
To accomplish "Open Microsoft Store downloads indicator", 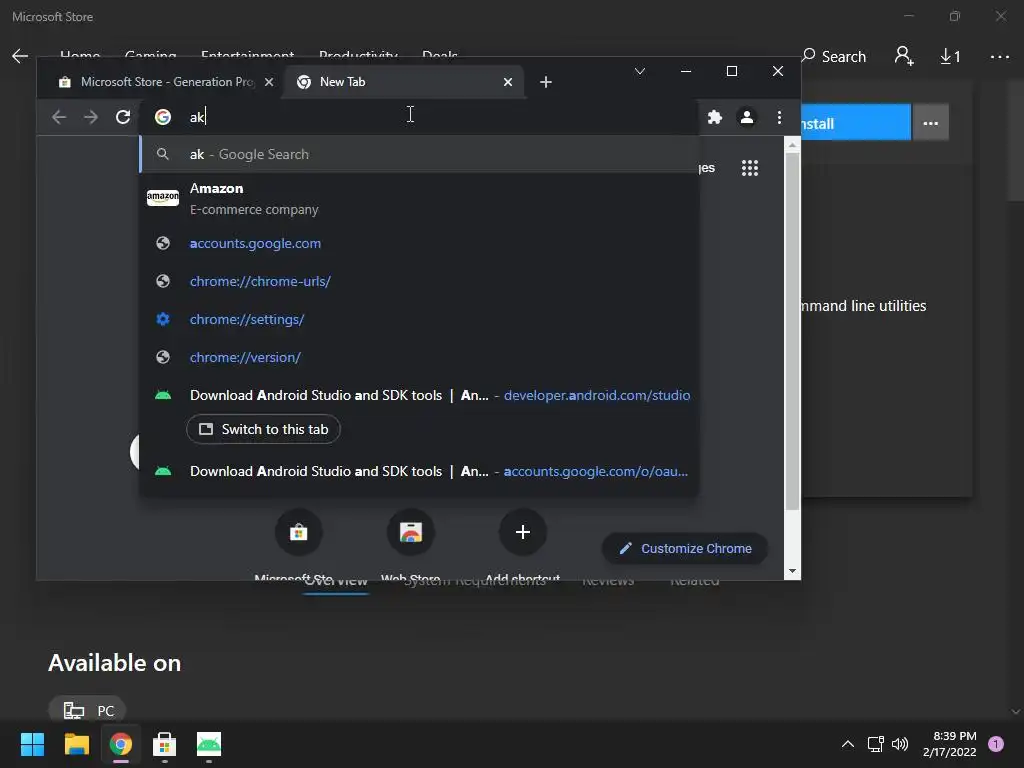I will [951, 57].
